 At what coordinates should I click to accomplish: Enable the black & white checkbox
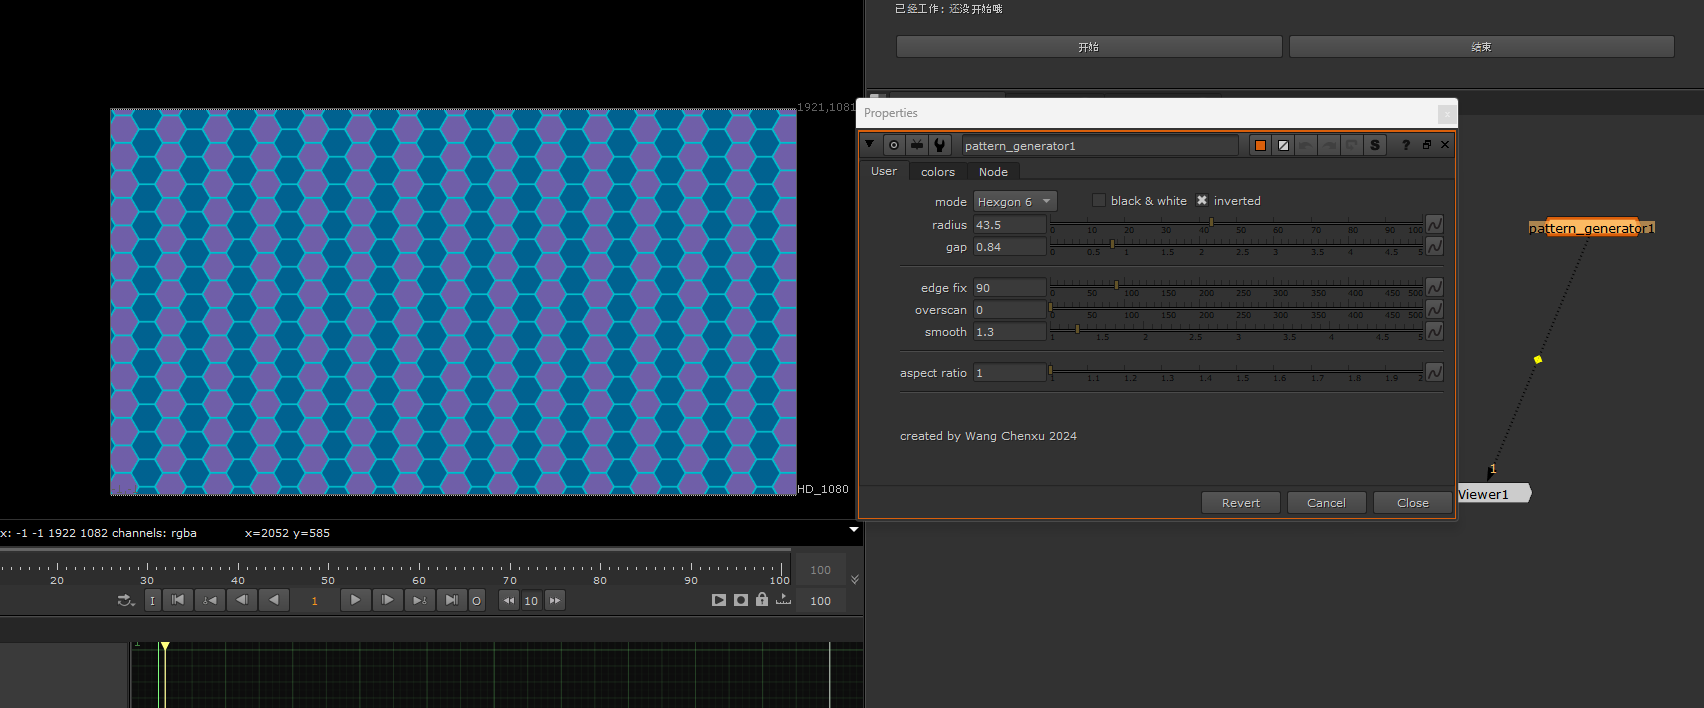click(x=1099, y=200)
